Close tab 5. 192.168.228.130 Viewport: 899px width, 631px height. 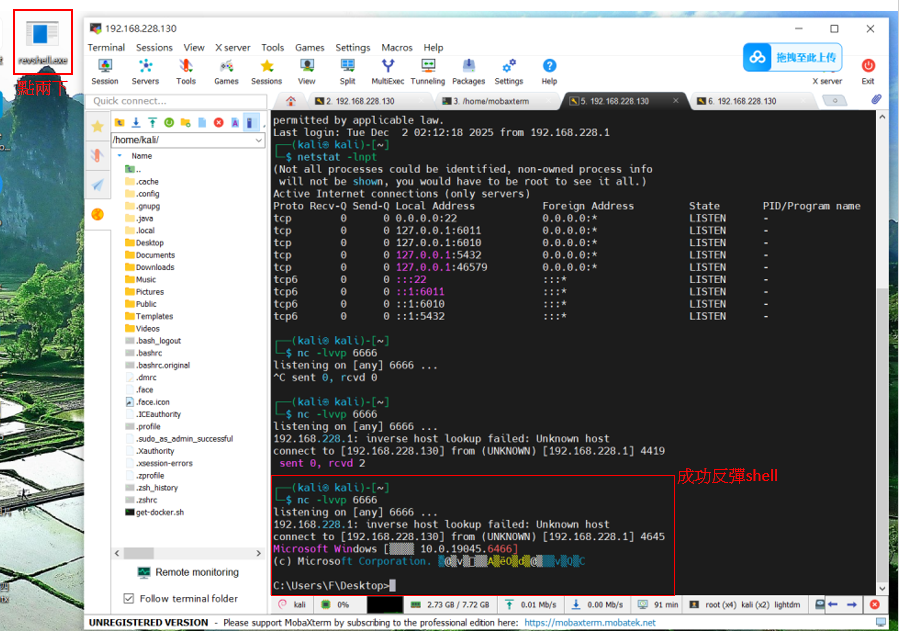coord(675,101)
